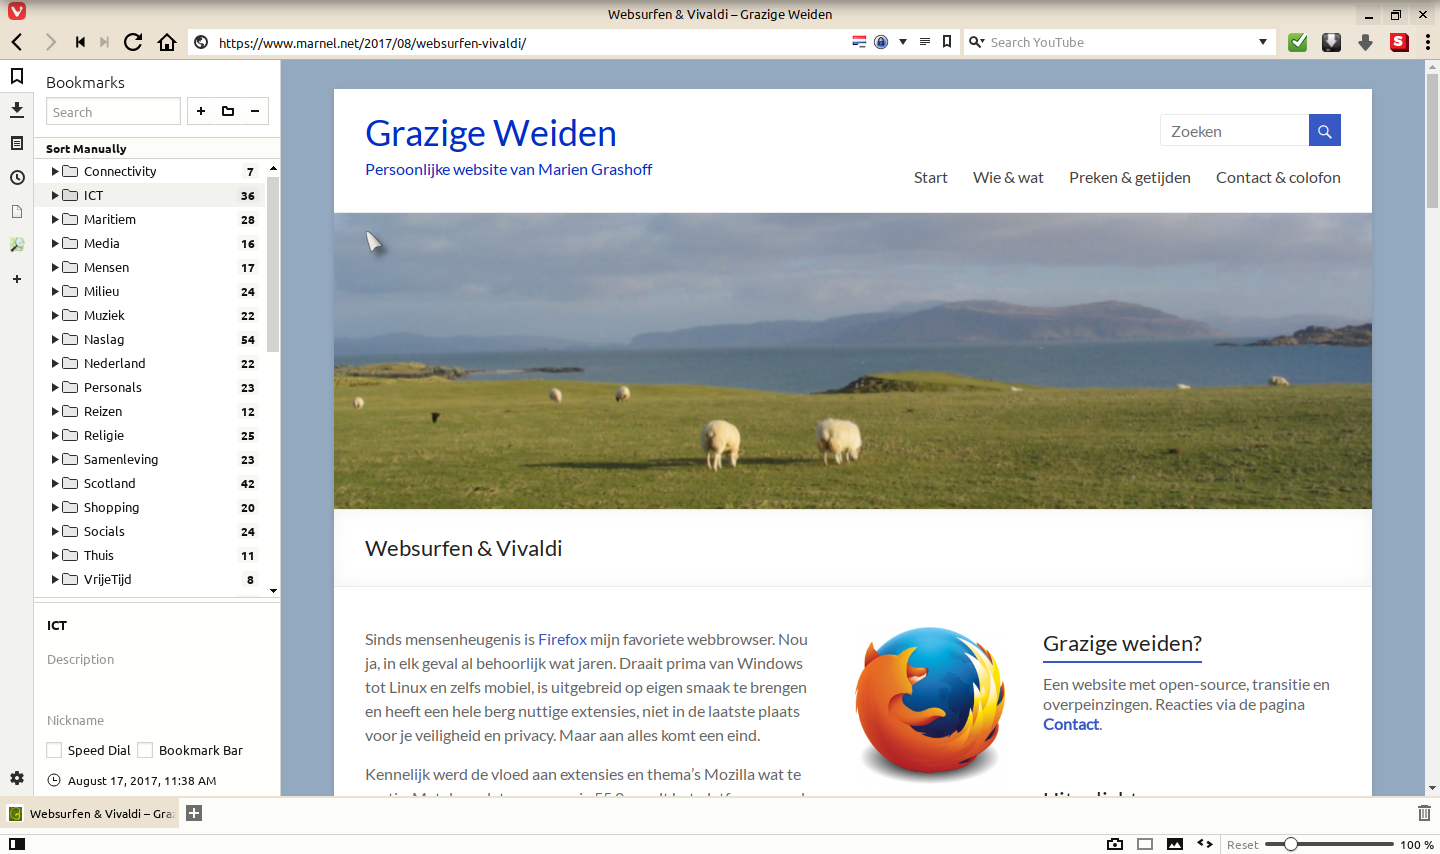Toggle the side panel from status bar
The height and width of the screenshot is (854, 1440).
tap(17, 844)
